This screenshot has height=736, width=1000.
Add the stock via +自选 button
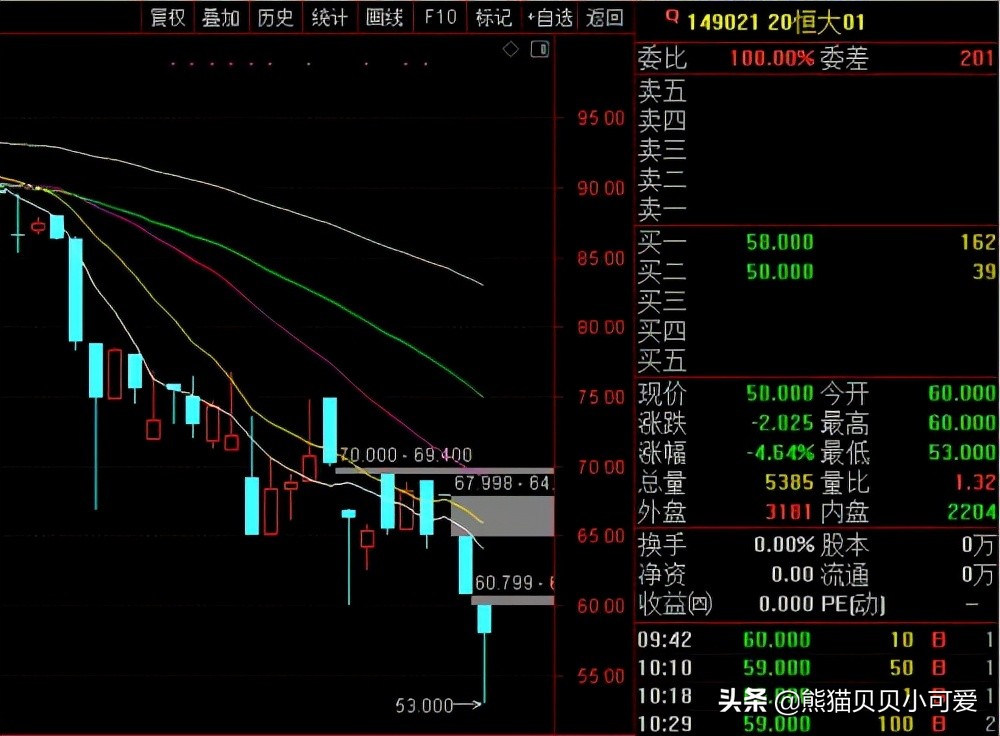[550, 17]
